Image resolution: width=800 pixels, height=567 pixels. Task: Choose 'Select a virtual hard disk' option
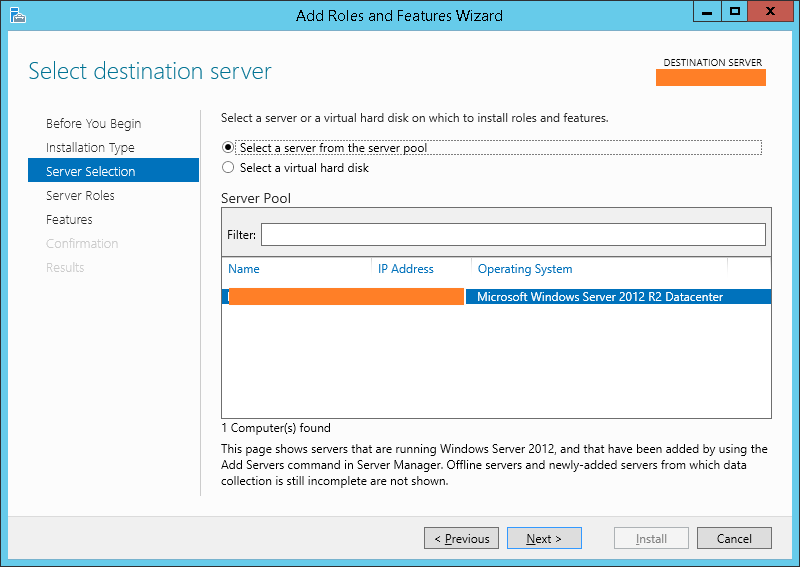pos(228,168)
